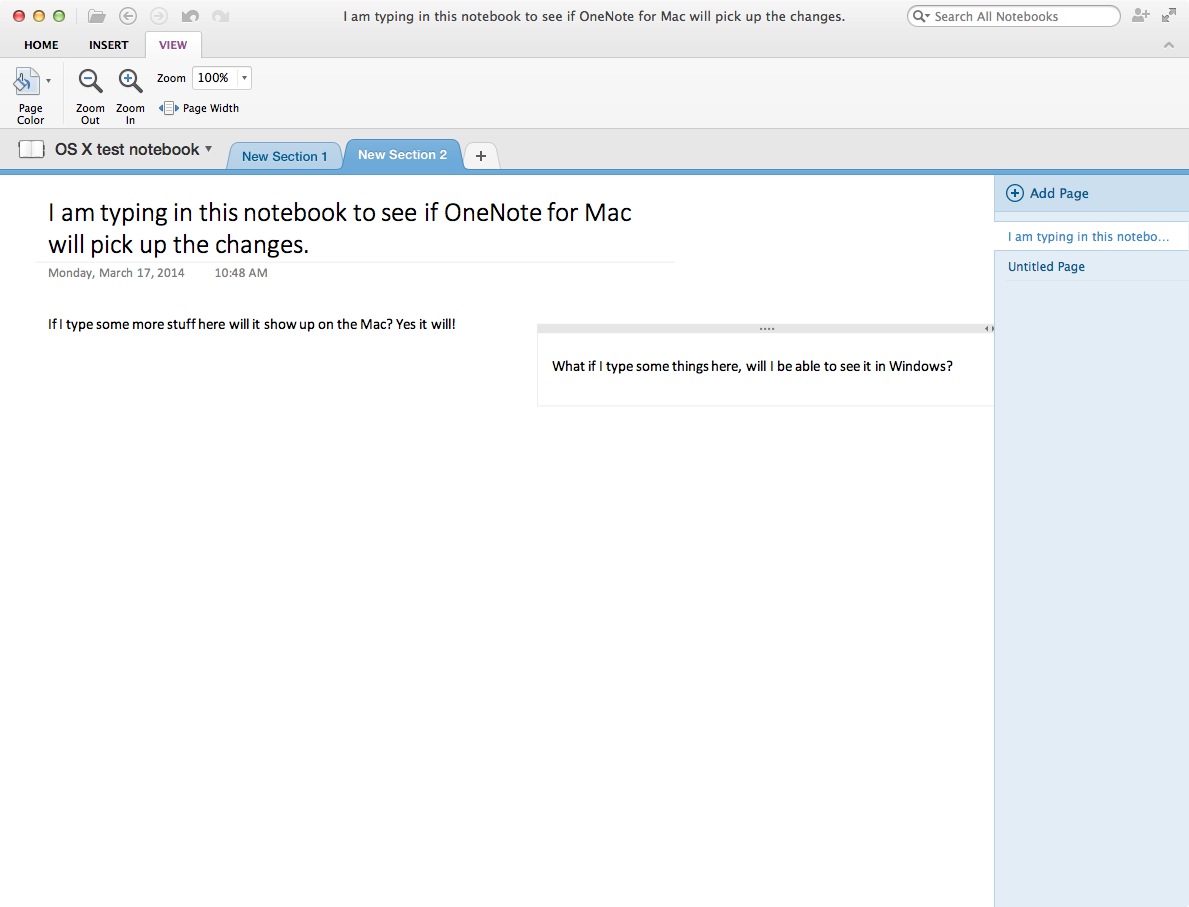Viewport: 1189px width, 907px height.
Task: Click the Add Page plus circle
Action: click(x=1014, y=192)
